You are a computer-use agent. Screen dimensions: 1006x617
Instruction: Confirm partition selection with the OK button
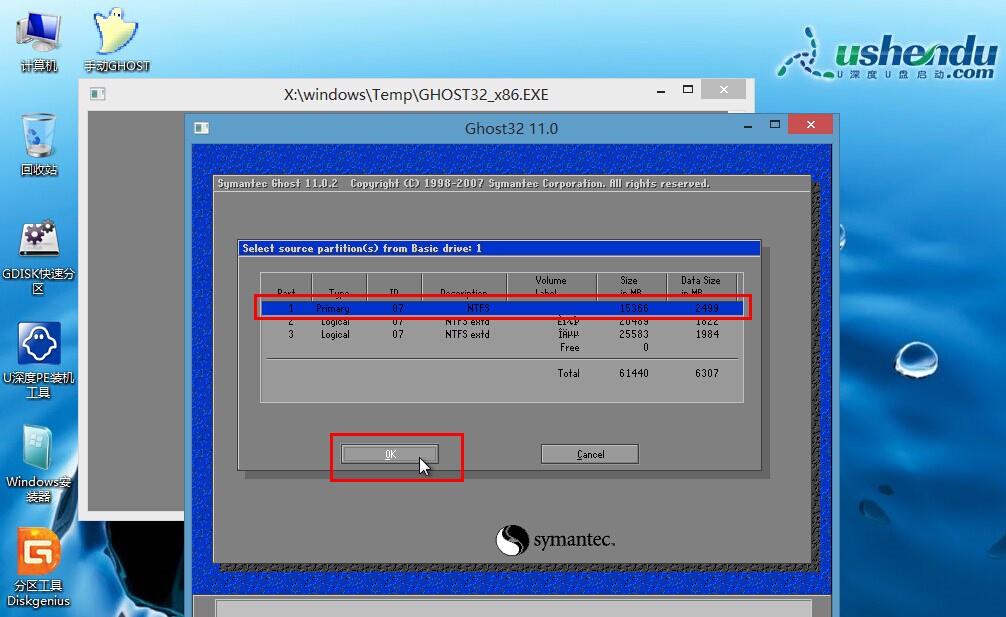pos(390,454)
